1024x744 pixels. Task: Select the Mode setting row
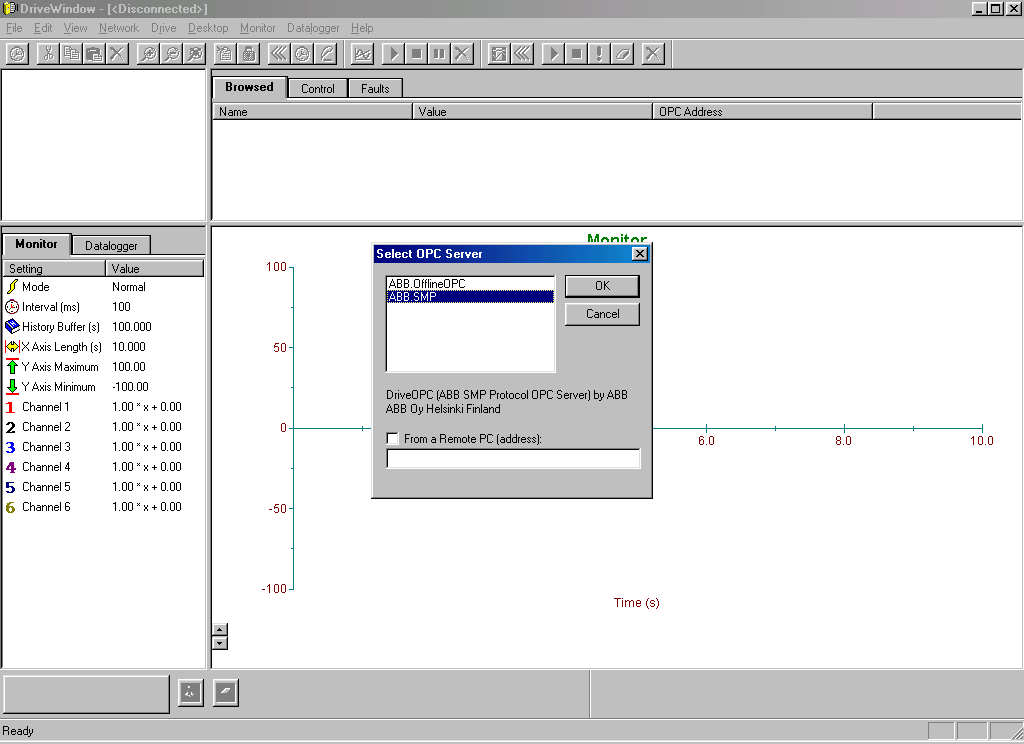pyautogui.click(x=103, y=287)
